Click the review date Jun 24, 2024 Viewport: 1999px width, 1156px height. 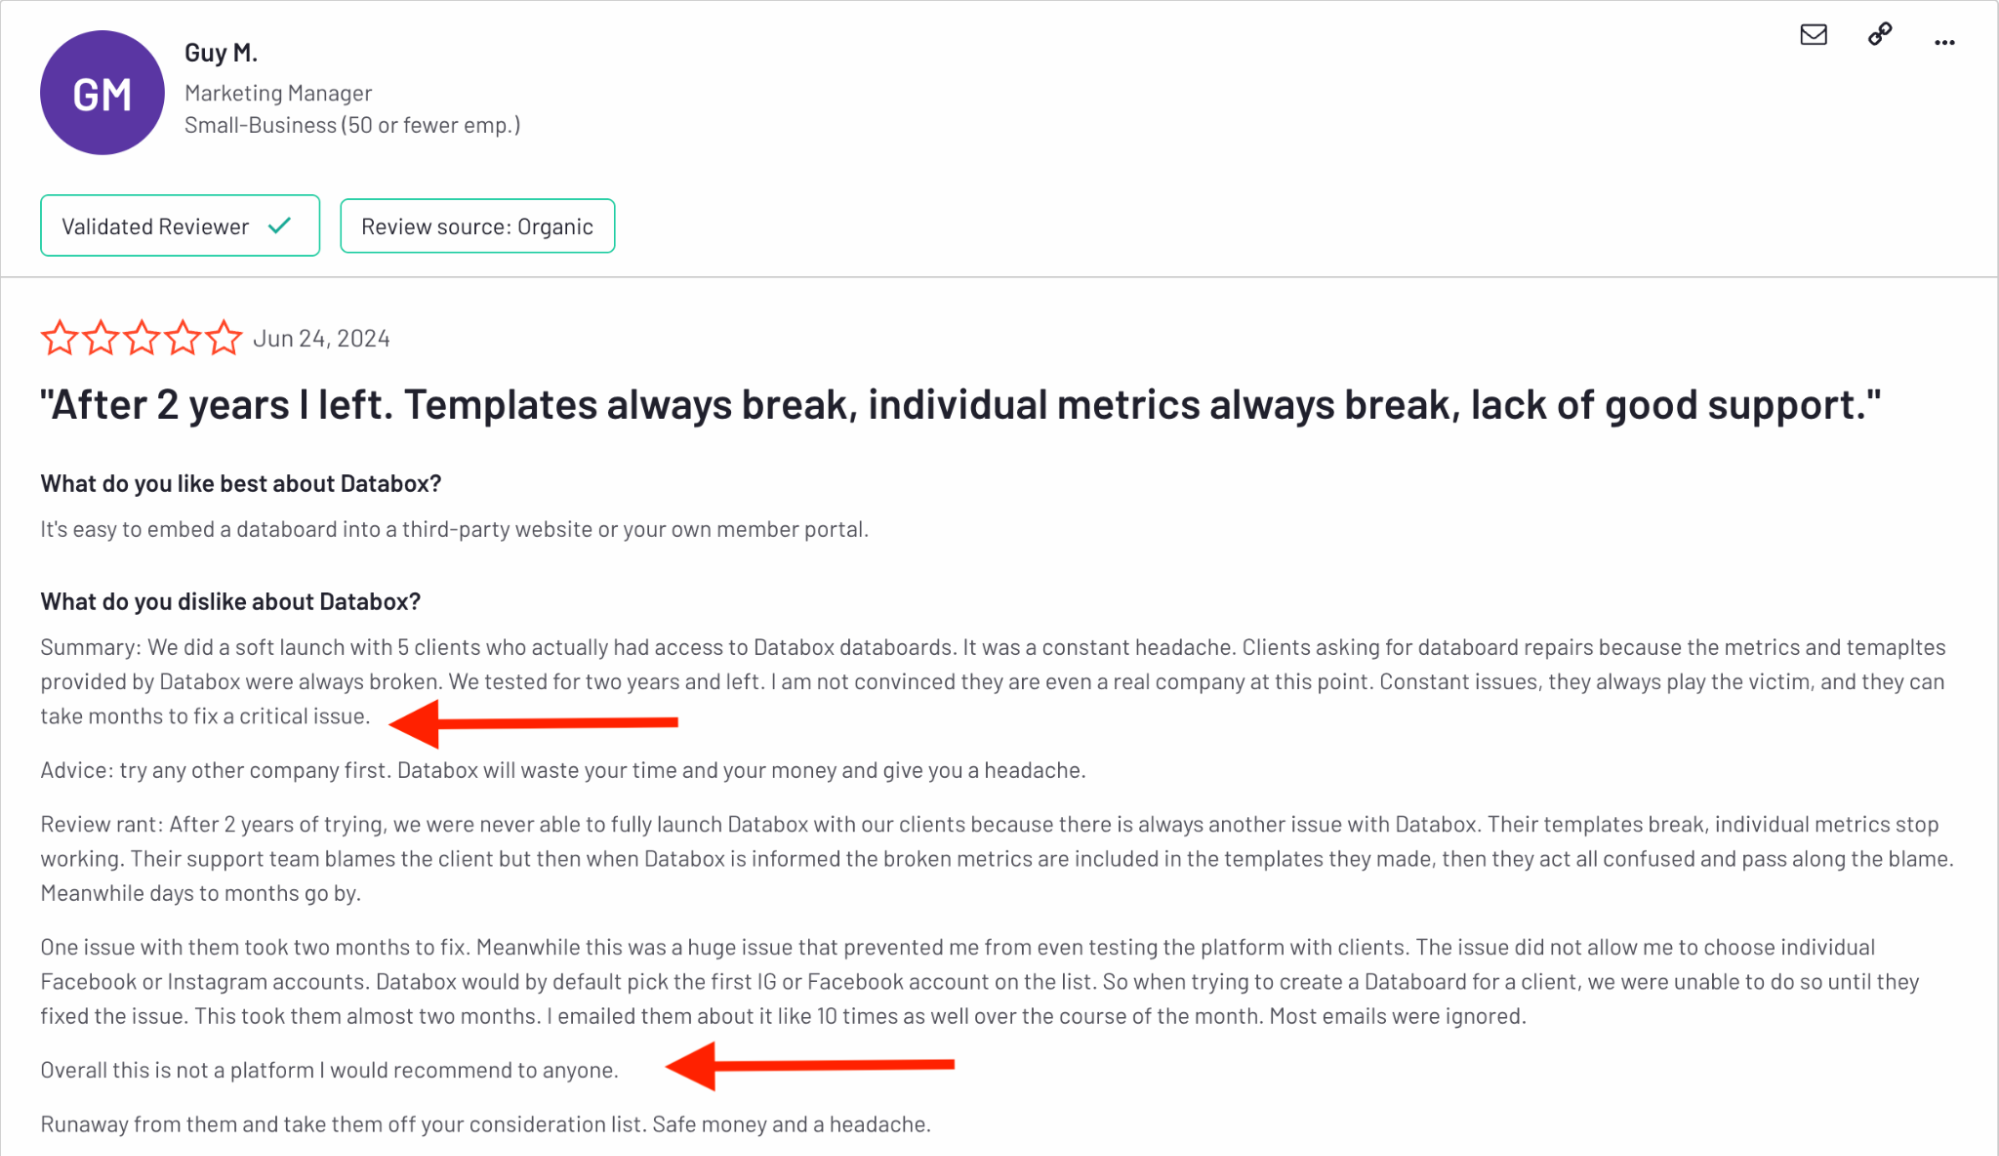(323, 337)
